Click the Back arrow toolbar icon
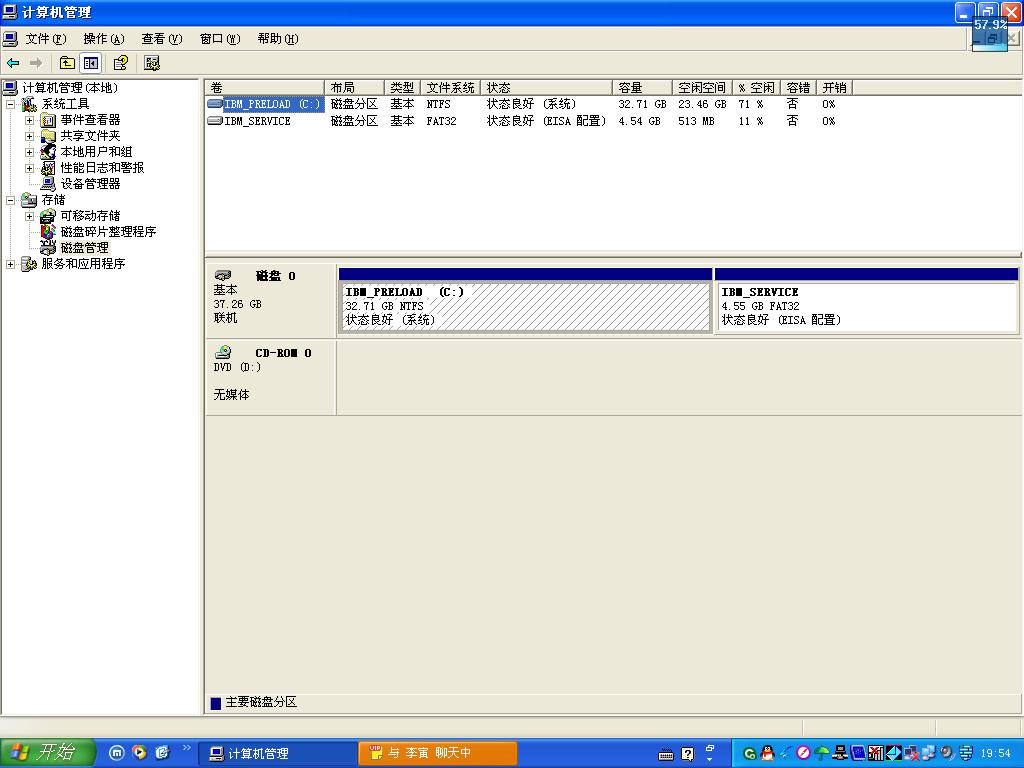This screenshot has height=768, width=1024. click(13, 63)
